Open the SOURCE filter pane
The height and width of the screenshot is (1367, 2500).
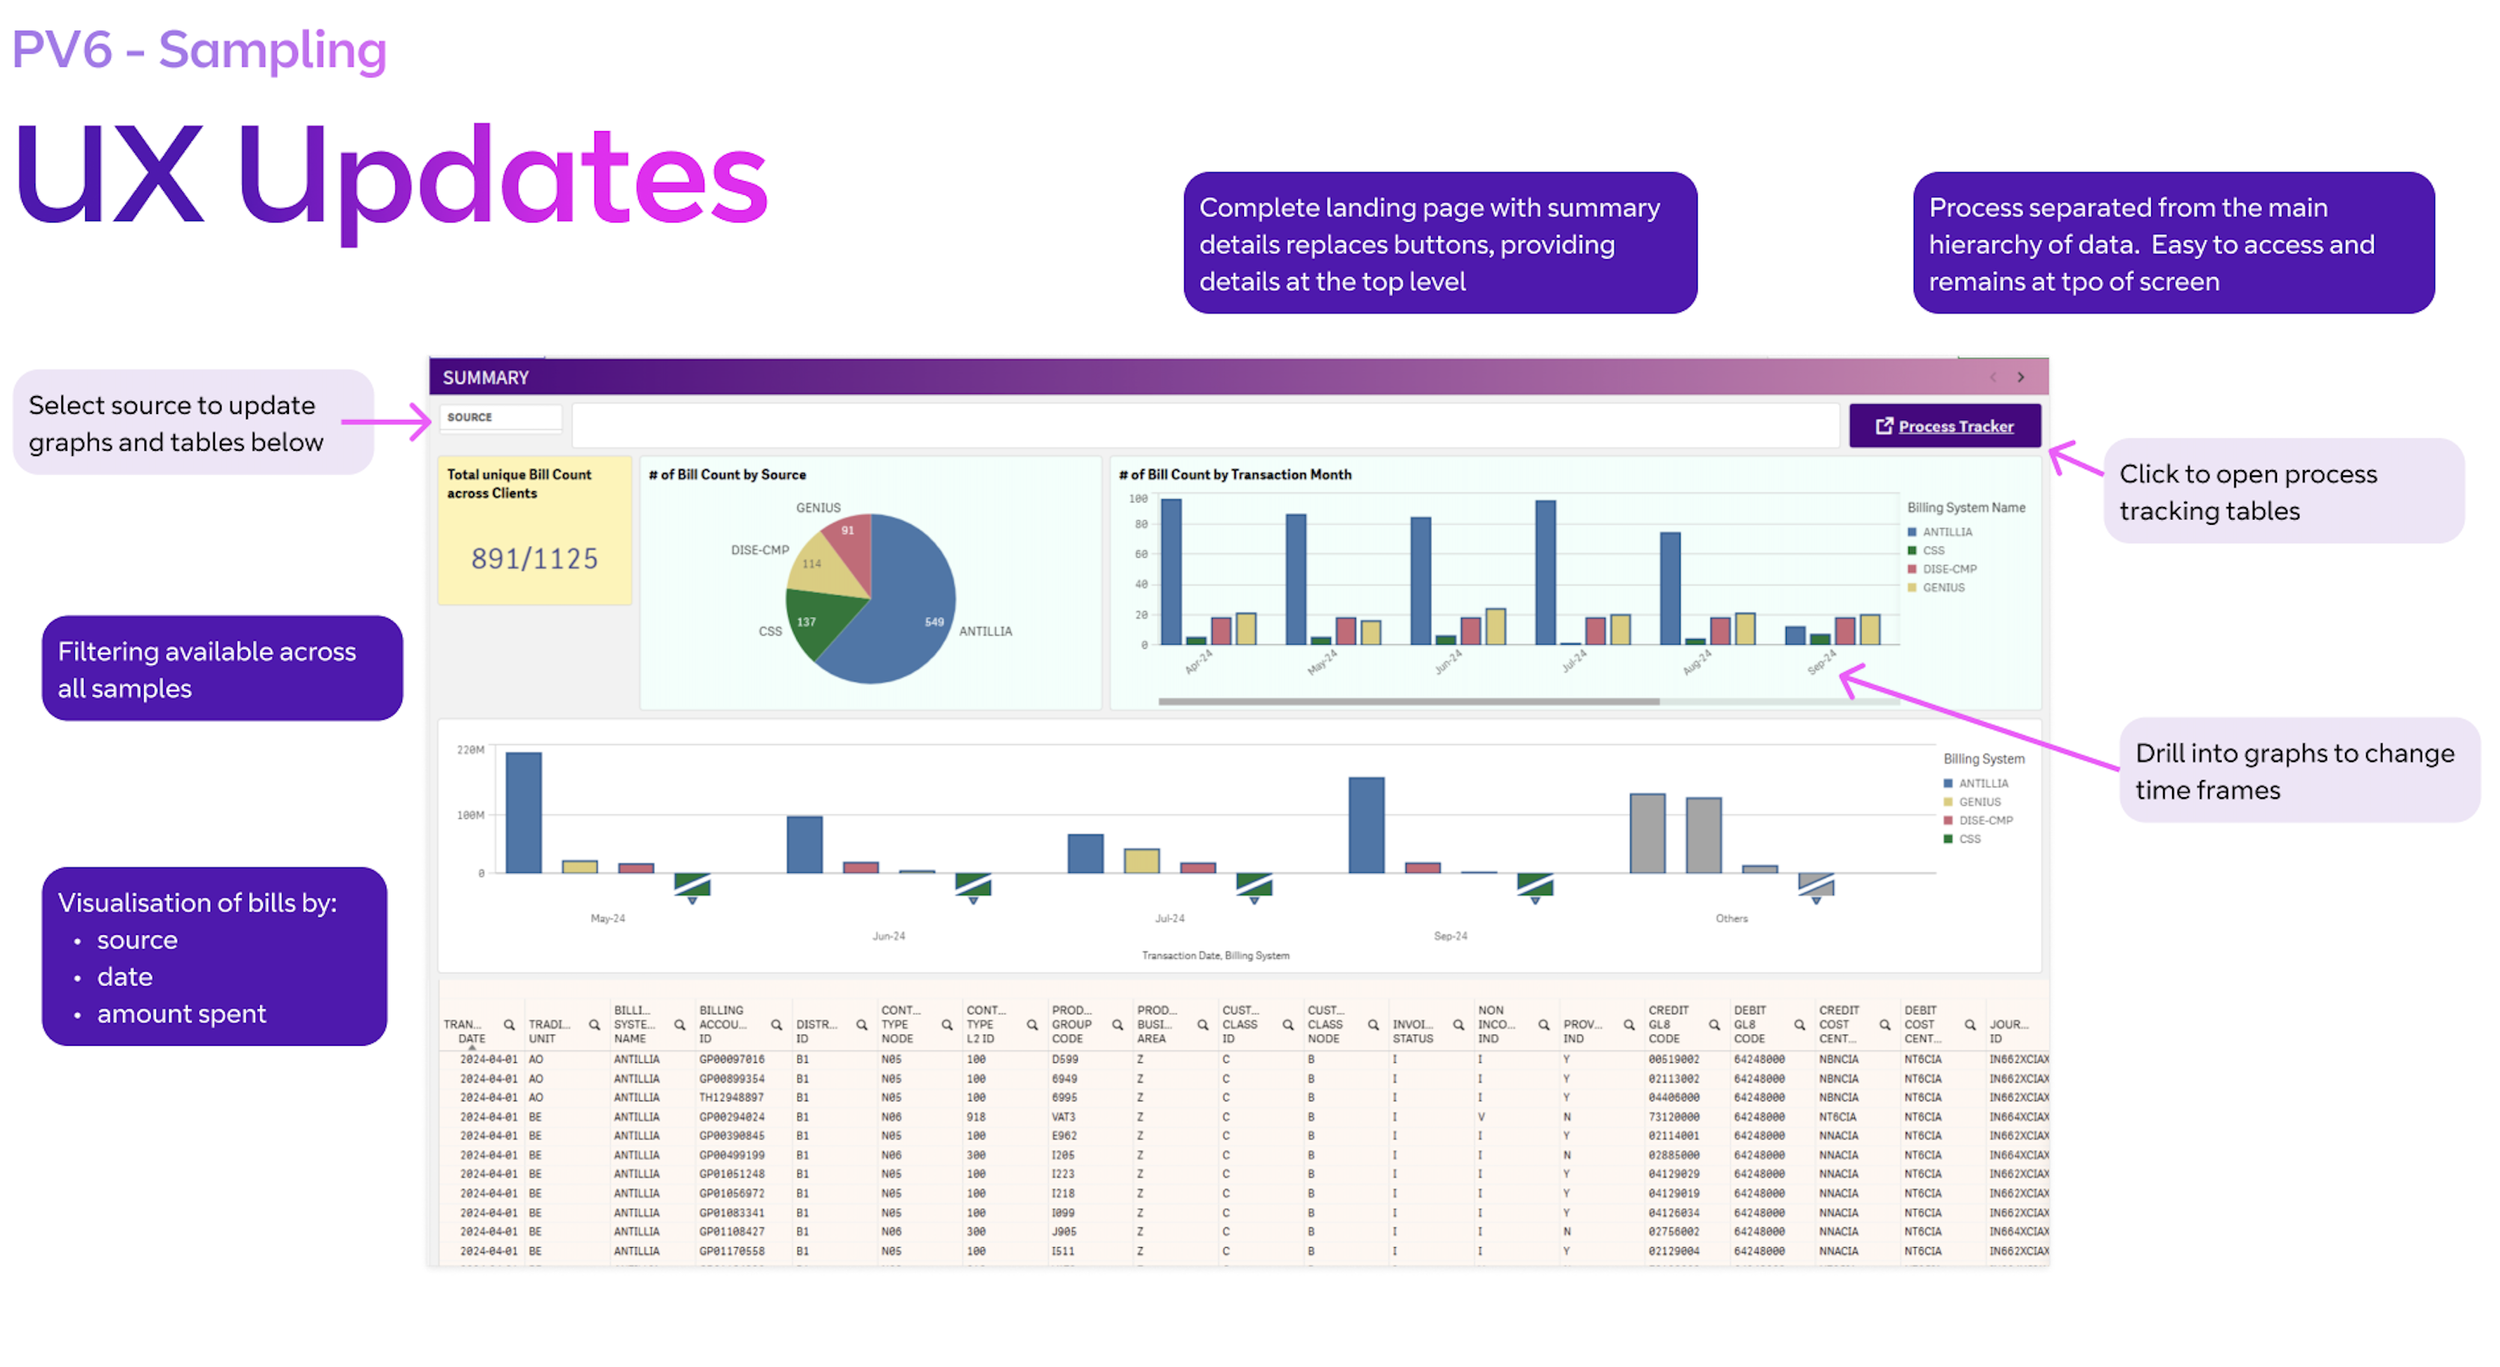[500, 417]
